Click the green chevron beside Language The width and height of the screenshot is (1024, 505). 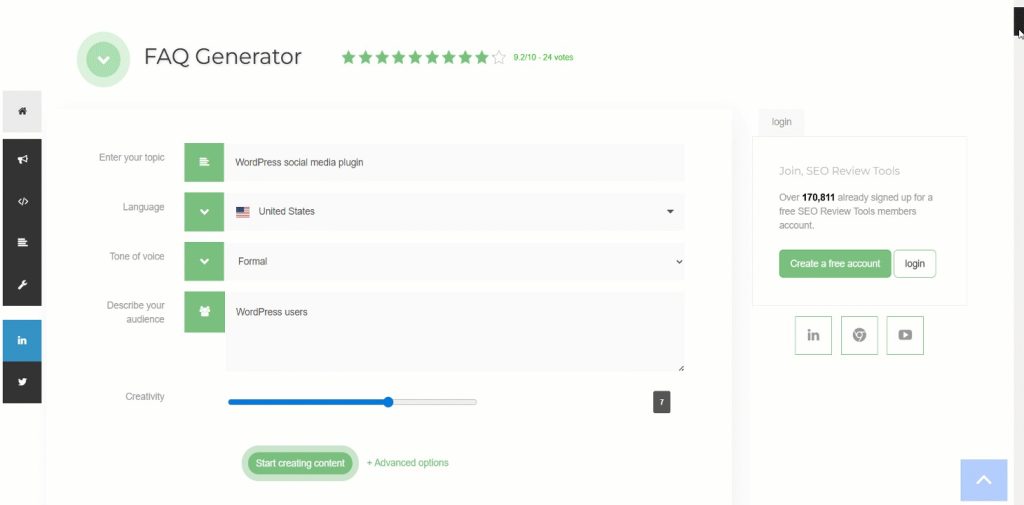(204, 212)
